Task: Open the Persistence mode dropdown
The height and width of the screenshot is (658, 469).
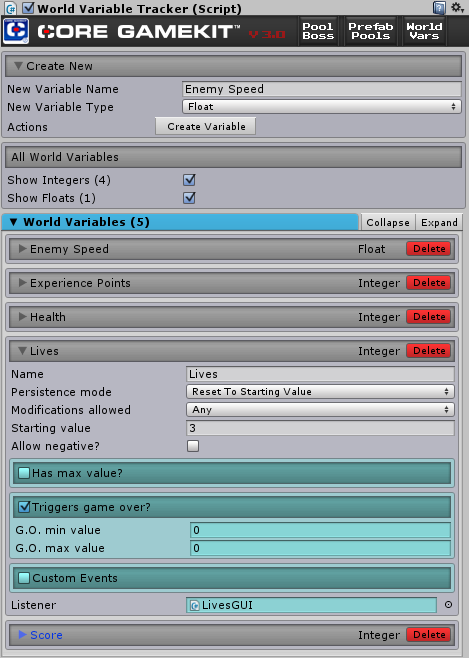Action: [320, 392]
